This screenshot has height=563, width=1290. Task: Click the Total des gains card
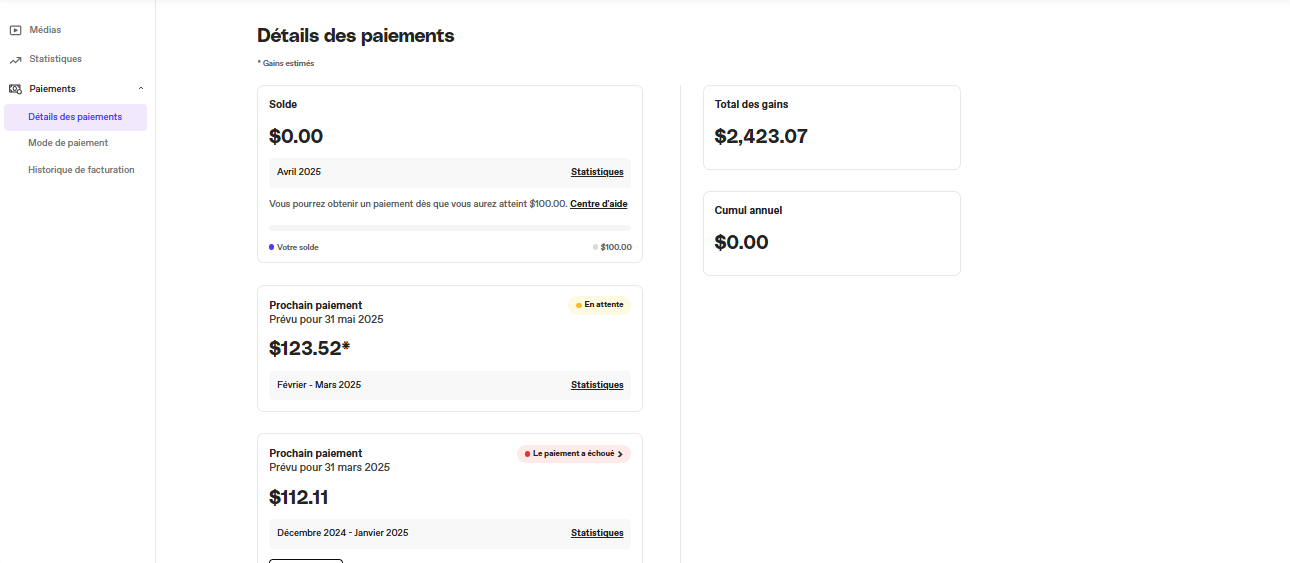click(832, 127)
